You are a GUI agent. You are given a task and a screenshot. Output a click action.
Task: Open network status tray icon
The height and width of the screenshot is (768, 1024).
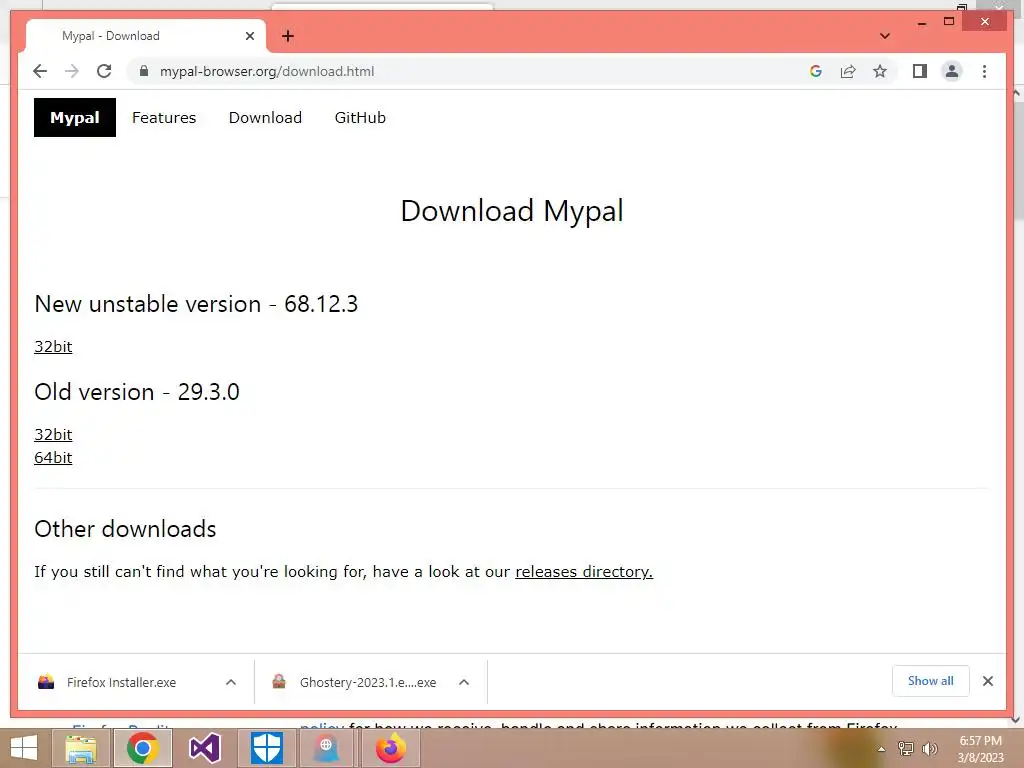906,749
